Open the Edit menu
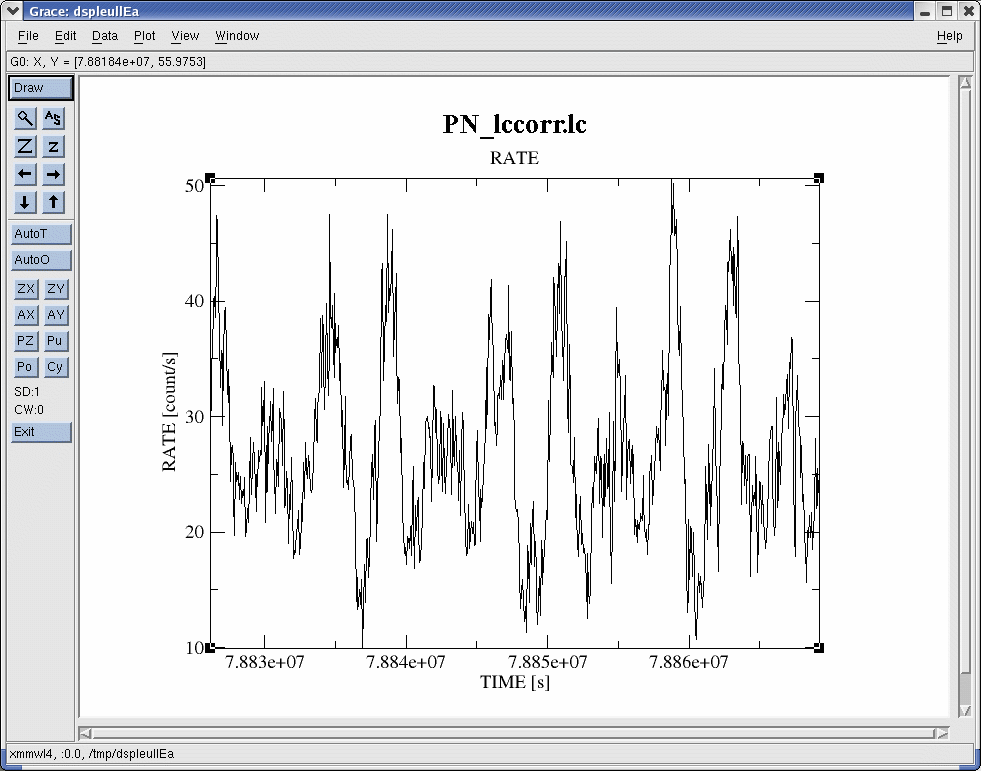 (x=66, y=36)
